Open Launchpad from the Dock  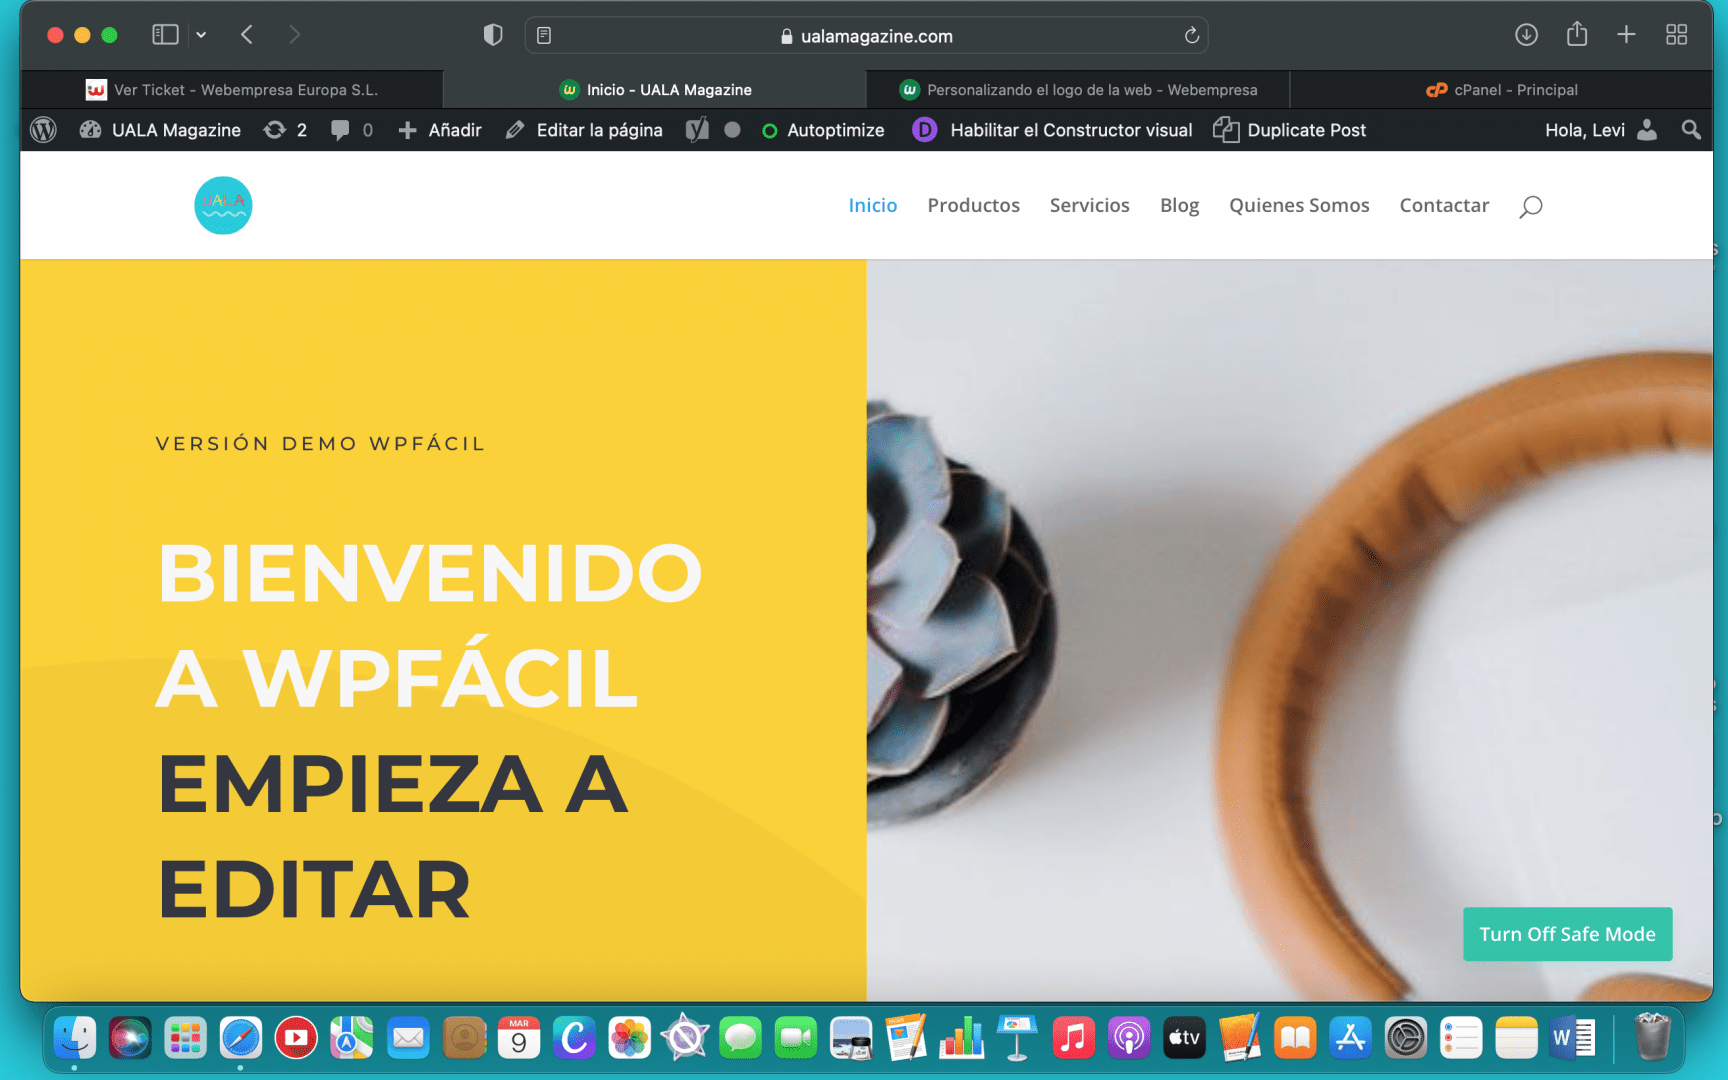(x=186, y=1038)
